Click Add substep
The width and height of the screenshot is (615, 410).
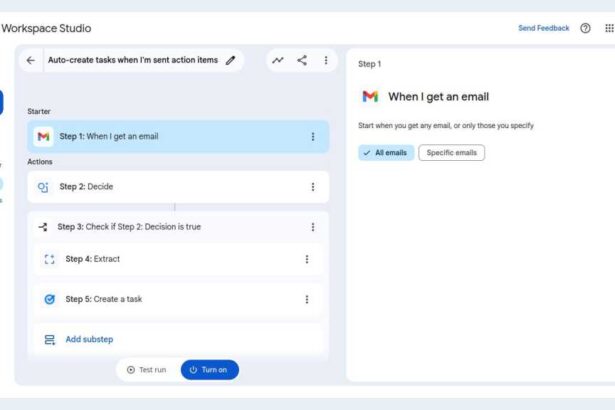pyautogui.click(x=88, y=339)
